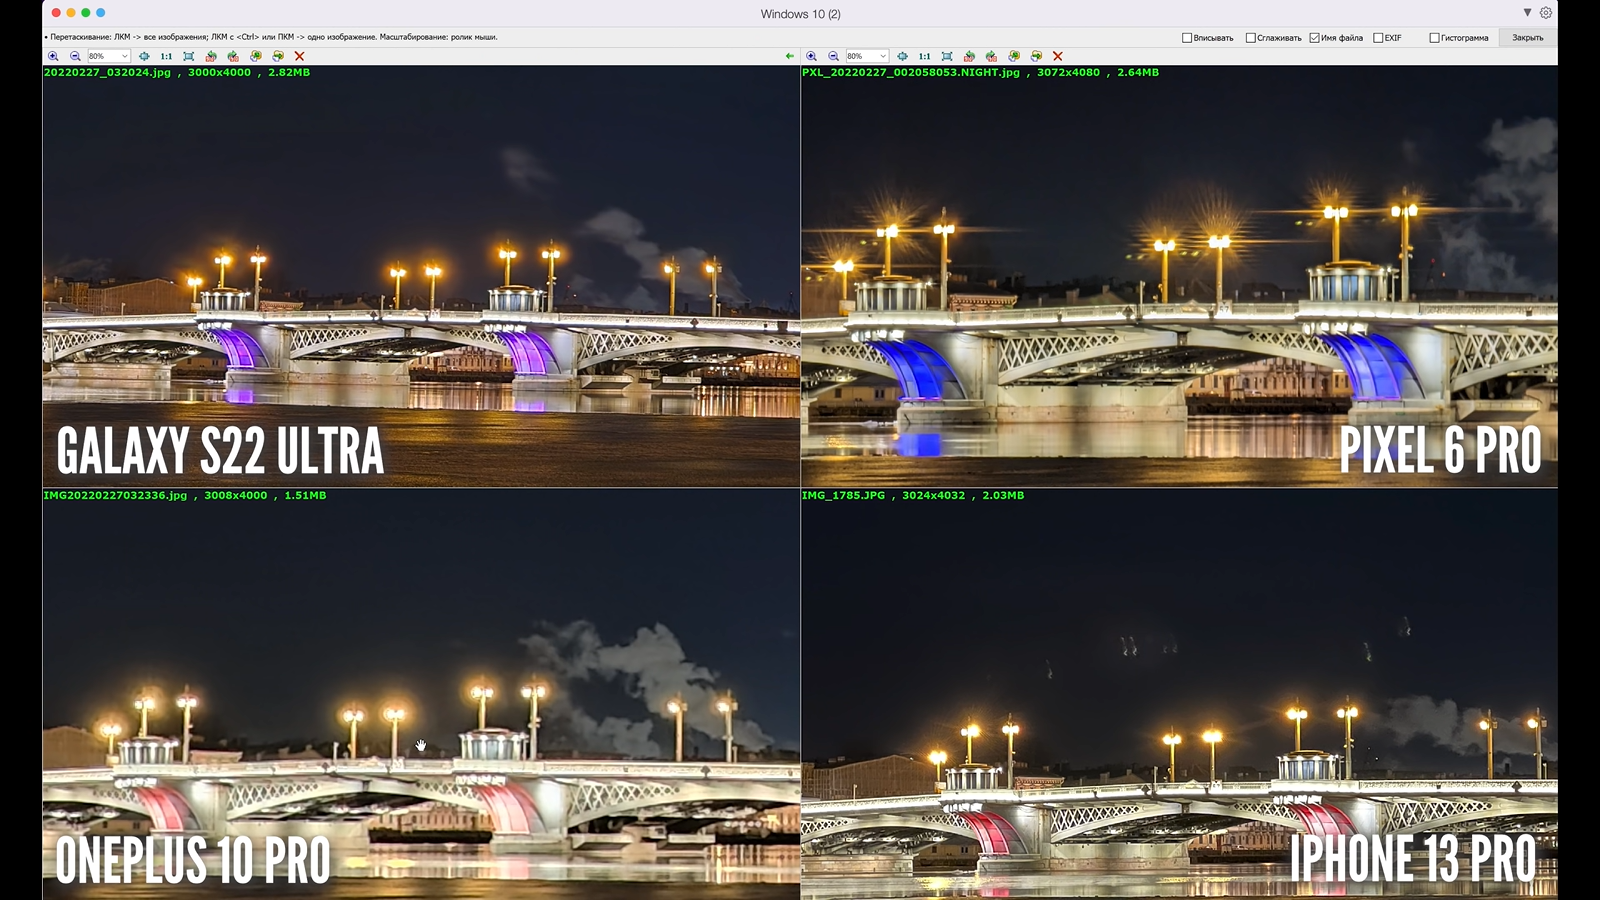Open the triangle dropdown in the title bar
Screen dimensions: 1600x900
(x=1527, y=13)
